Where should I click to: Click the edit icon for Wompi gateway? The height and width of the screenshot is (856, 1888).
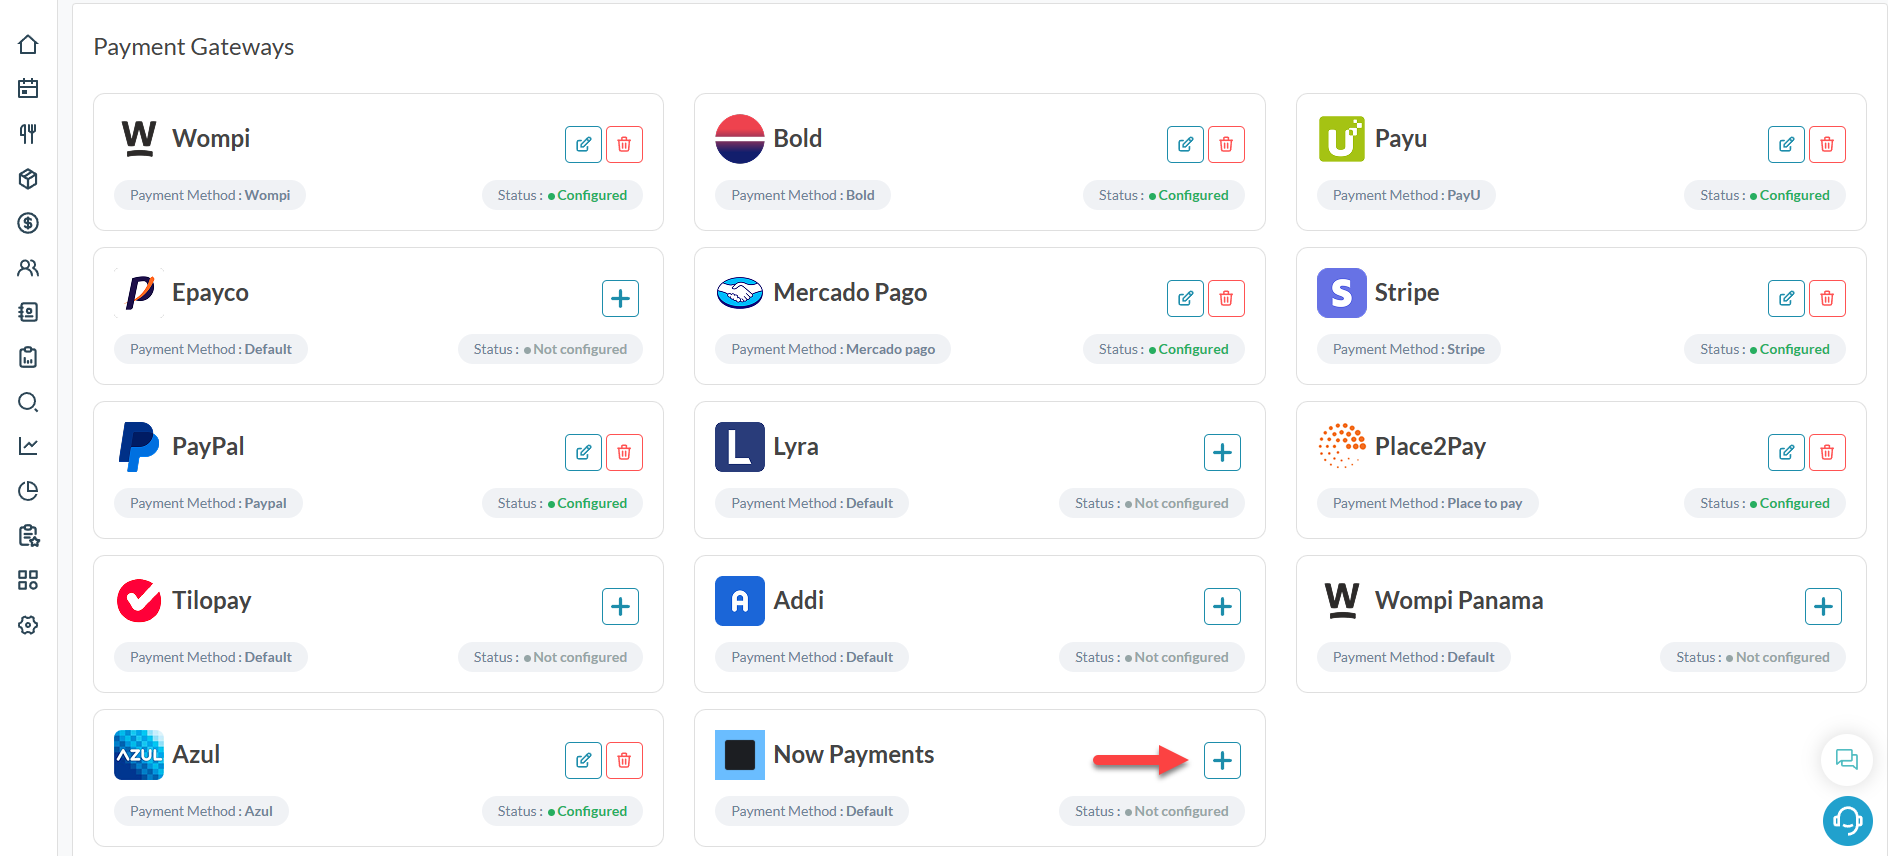tap(583, 144)
